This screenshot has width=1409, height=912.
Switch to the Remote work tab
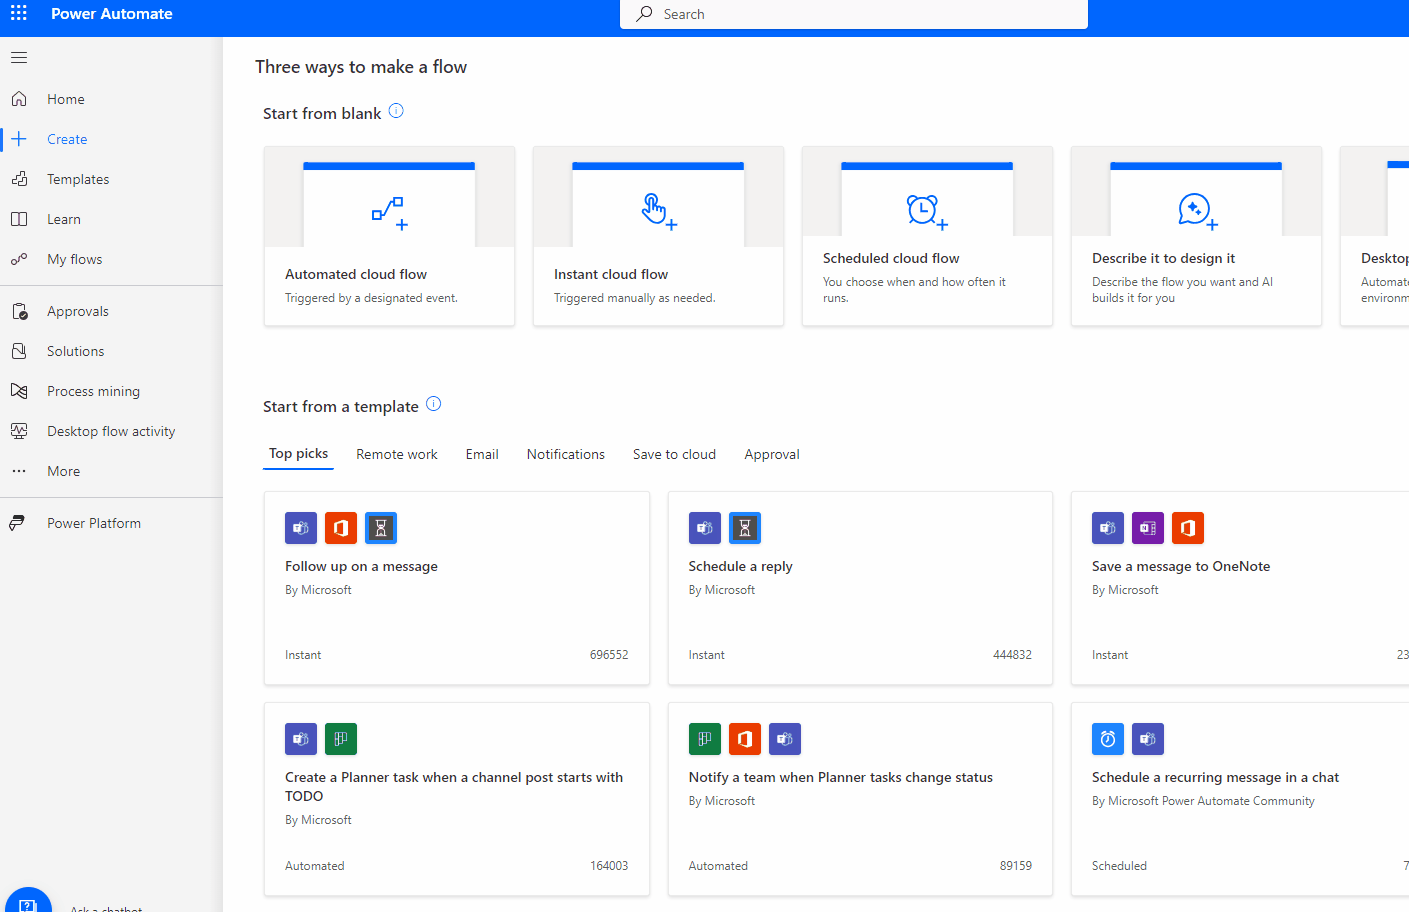397,454
